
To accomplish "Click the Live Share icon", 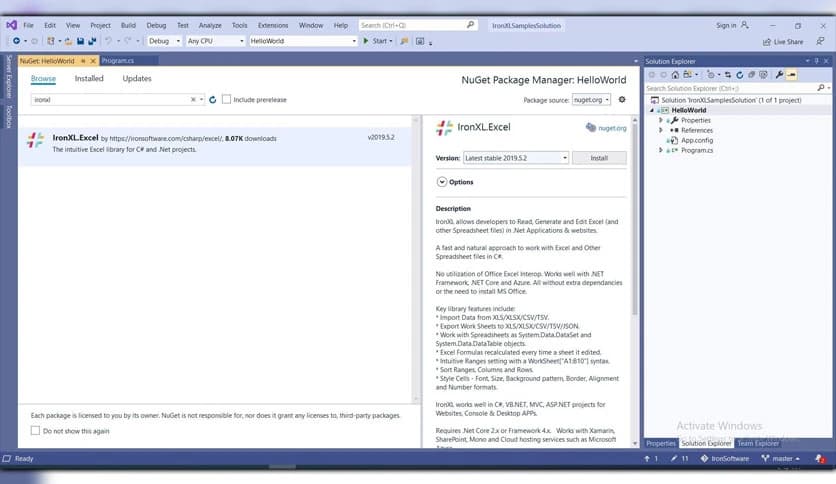I will (x=767, y=41).
